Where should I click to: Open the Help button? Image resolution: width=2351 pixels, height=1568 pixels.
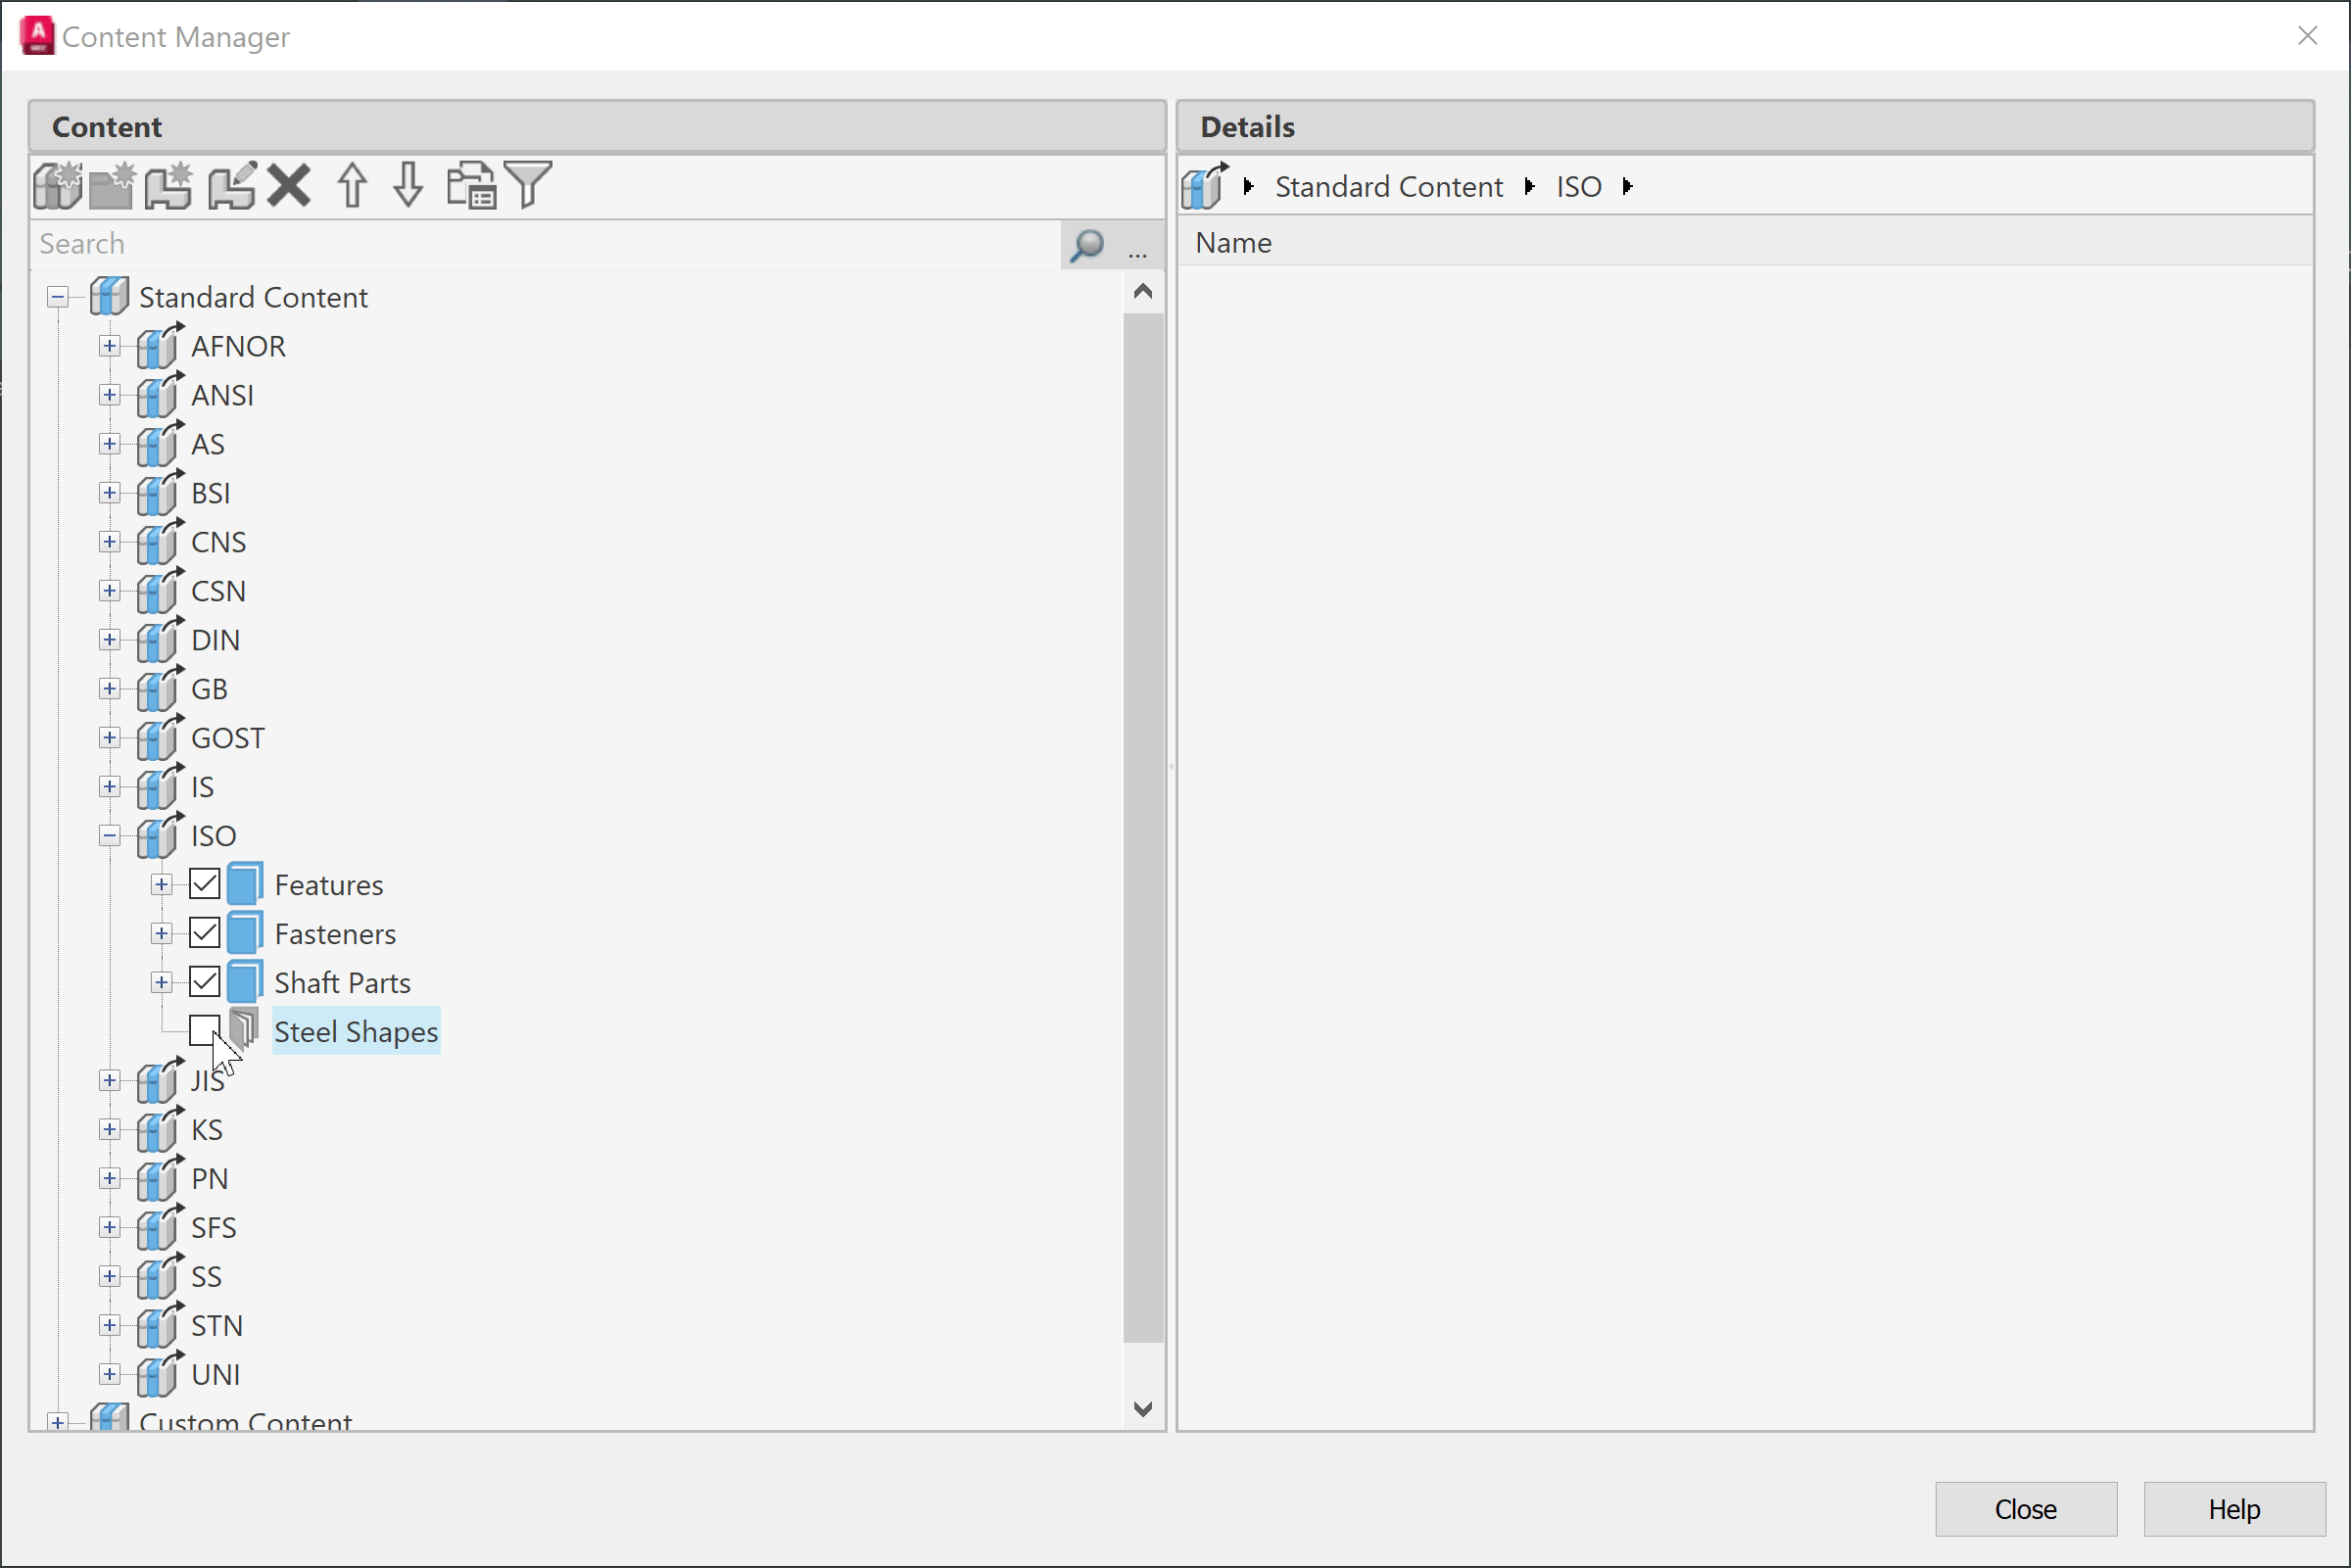pyautogui.click(x=2233, y=1508)
